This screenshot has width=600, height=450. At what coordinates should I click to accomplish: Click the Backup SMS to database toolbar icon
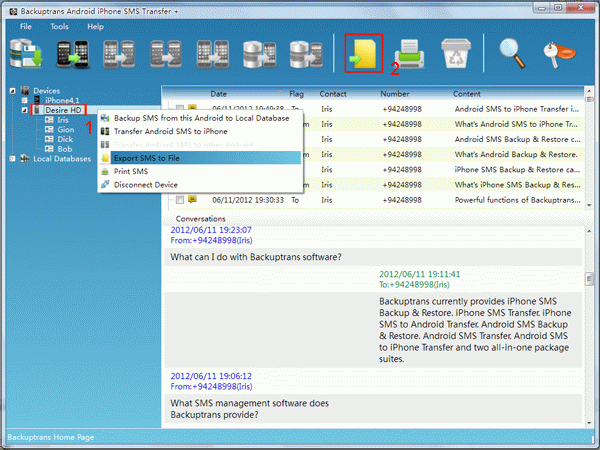pos(26,54)
